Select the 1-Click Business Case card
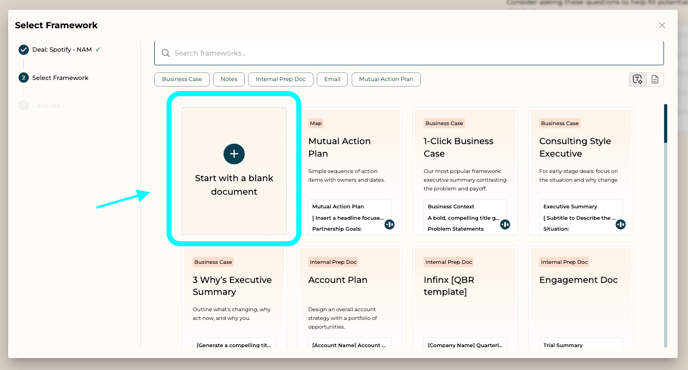Screen dimensions: 688x370 (465, 171)
